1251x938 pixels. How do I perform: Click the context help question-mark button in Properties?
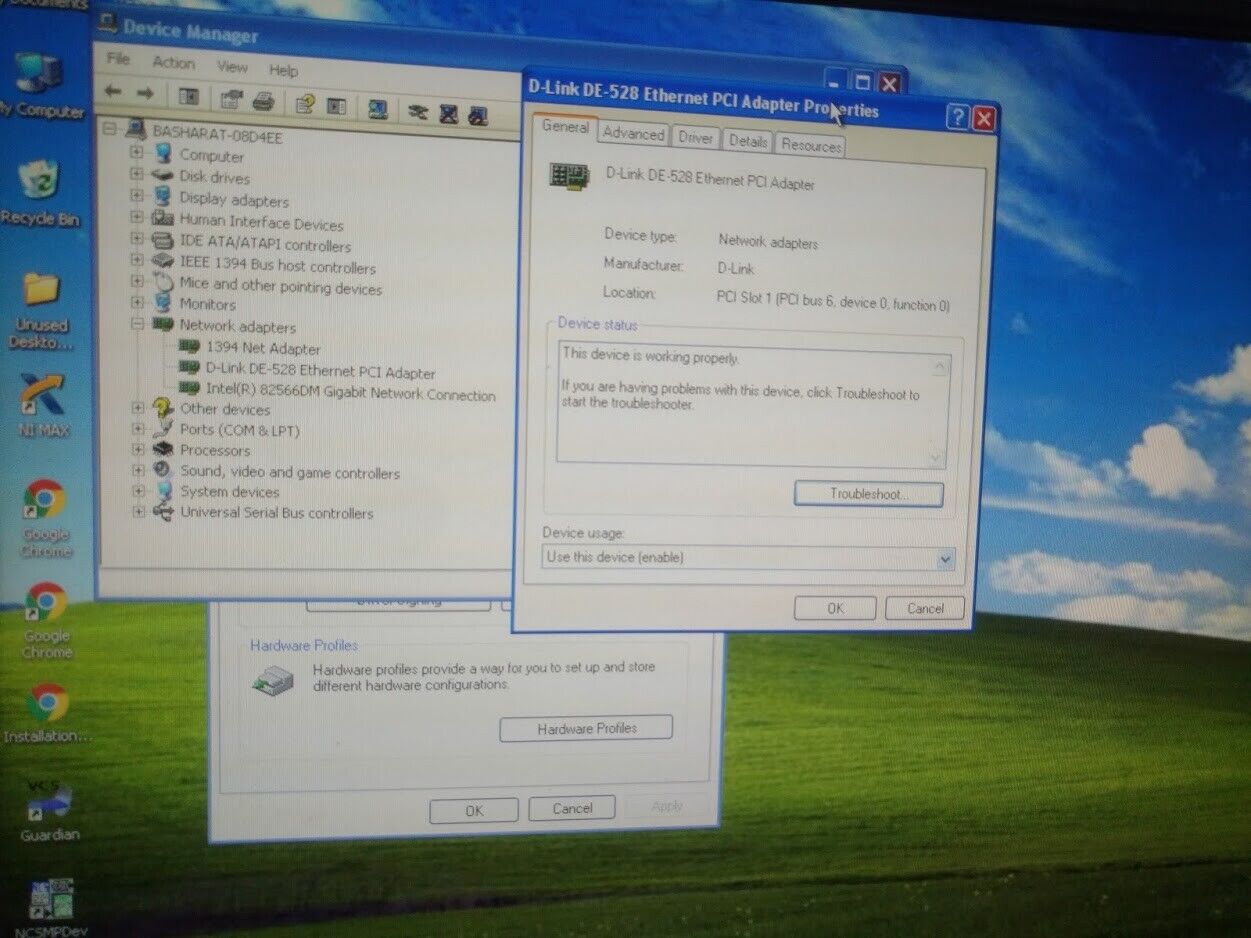[x=957, y=118]
